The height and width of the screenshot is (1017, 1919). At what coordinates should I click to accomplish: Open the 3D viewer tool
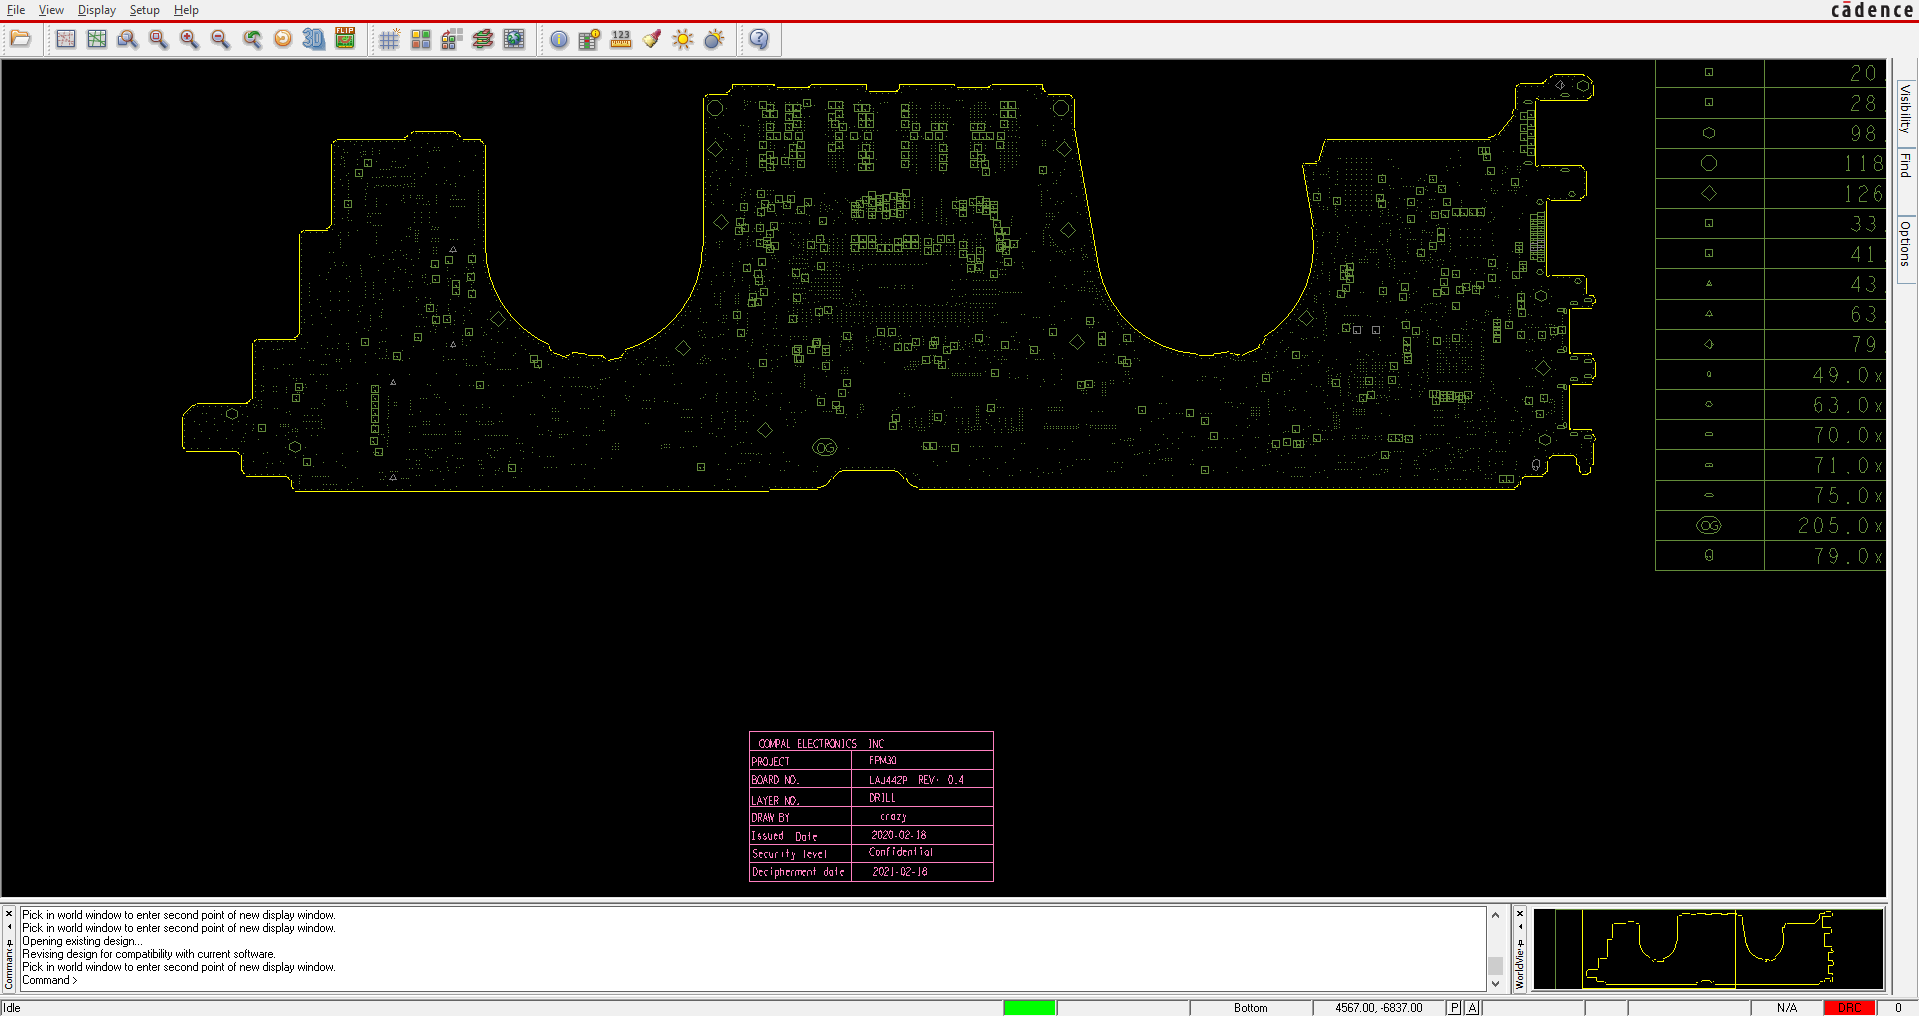(314, 39)
